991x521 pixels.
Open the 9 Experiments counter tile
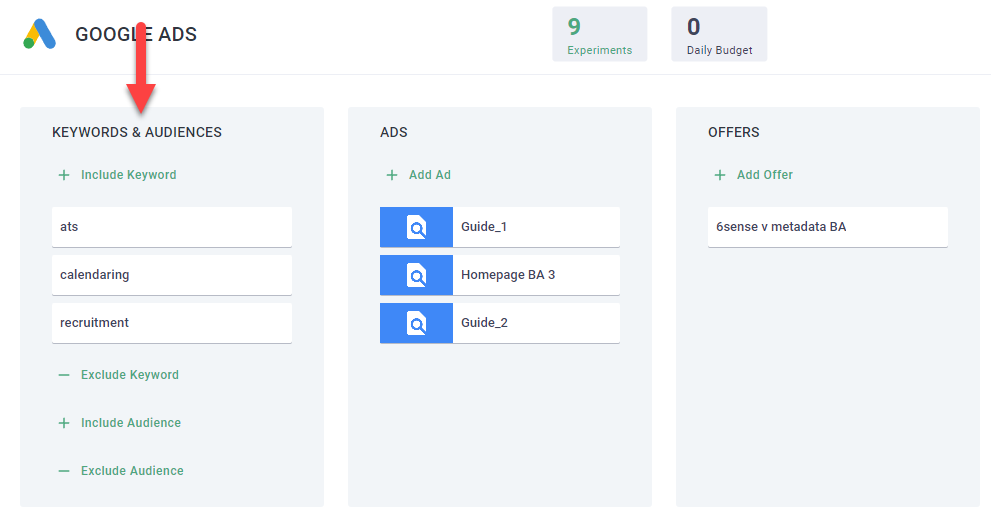point(599,34)
